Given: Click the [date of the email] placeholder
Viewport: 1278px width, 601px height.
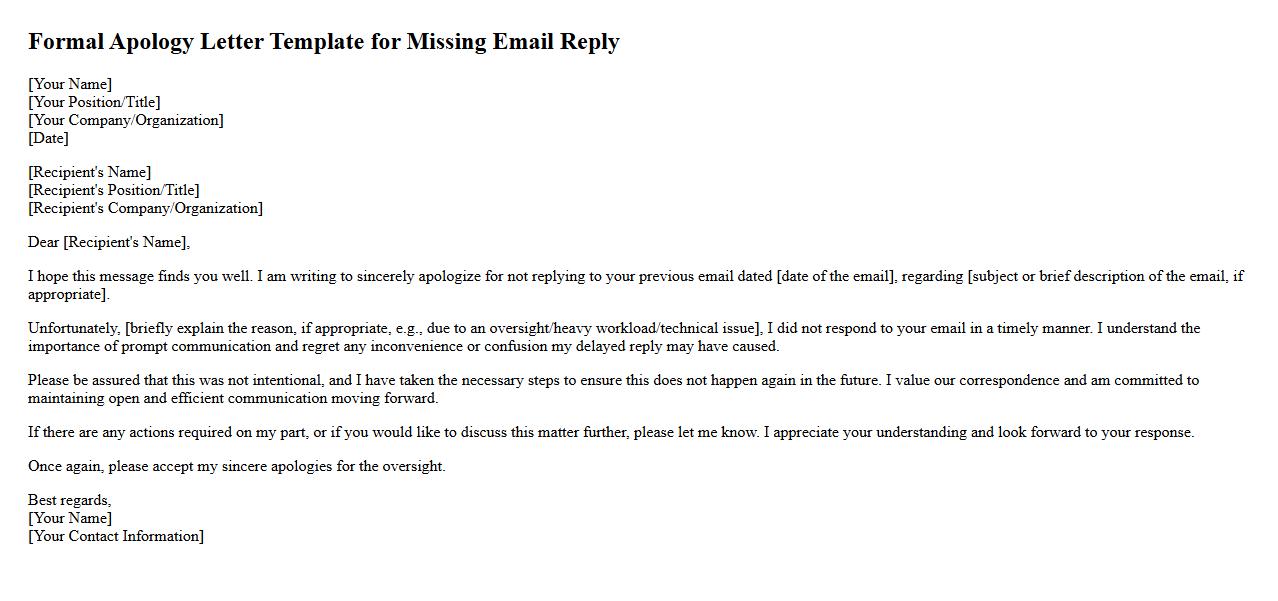Looking at the screenshot, I should [835, 276].
